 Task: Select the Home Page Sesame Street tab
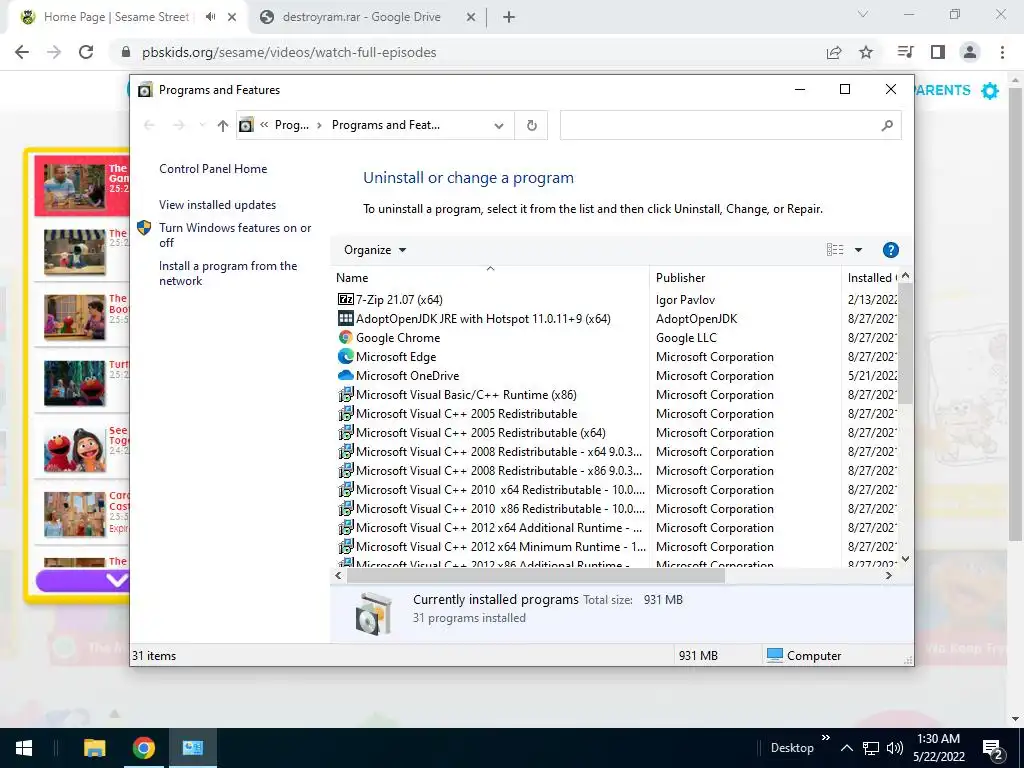[116, 17]
